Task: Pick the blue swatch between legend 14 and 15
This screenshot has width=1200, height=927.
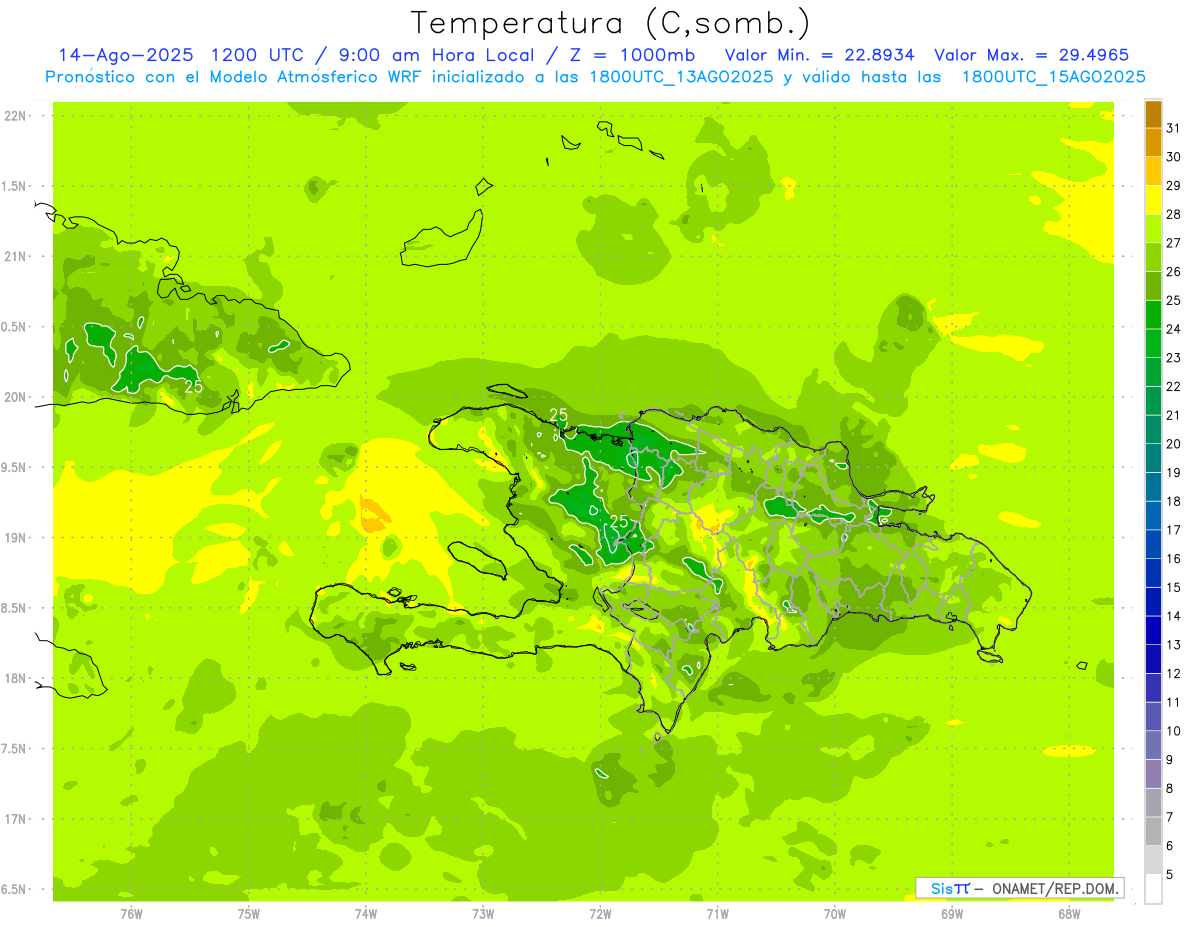Action: point(1153,602)
